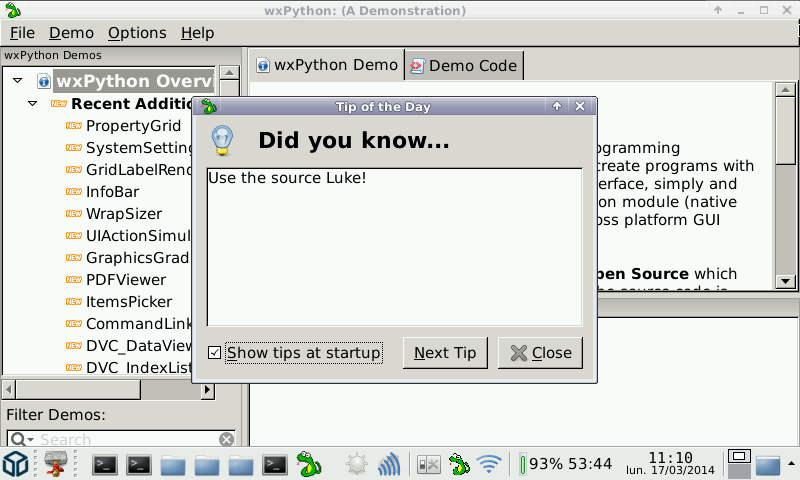Uncheck the Show tips at startup checkbox
The width and height of the screenshot is (800, 480).
click(214, 352)
